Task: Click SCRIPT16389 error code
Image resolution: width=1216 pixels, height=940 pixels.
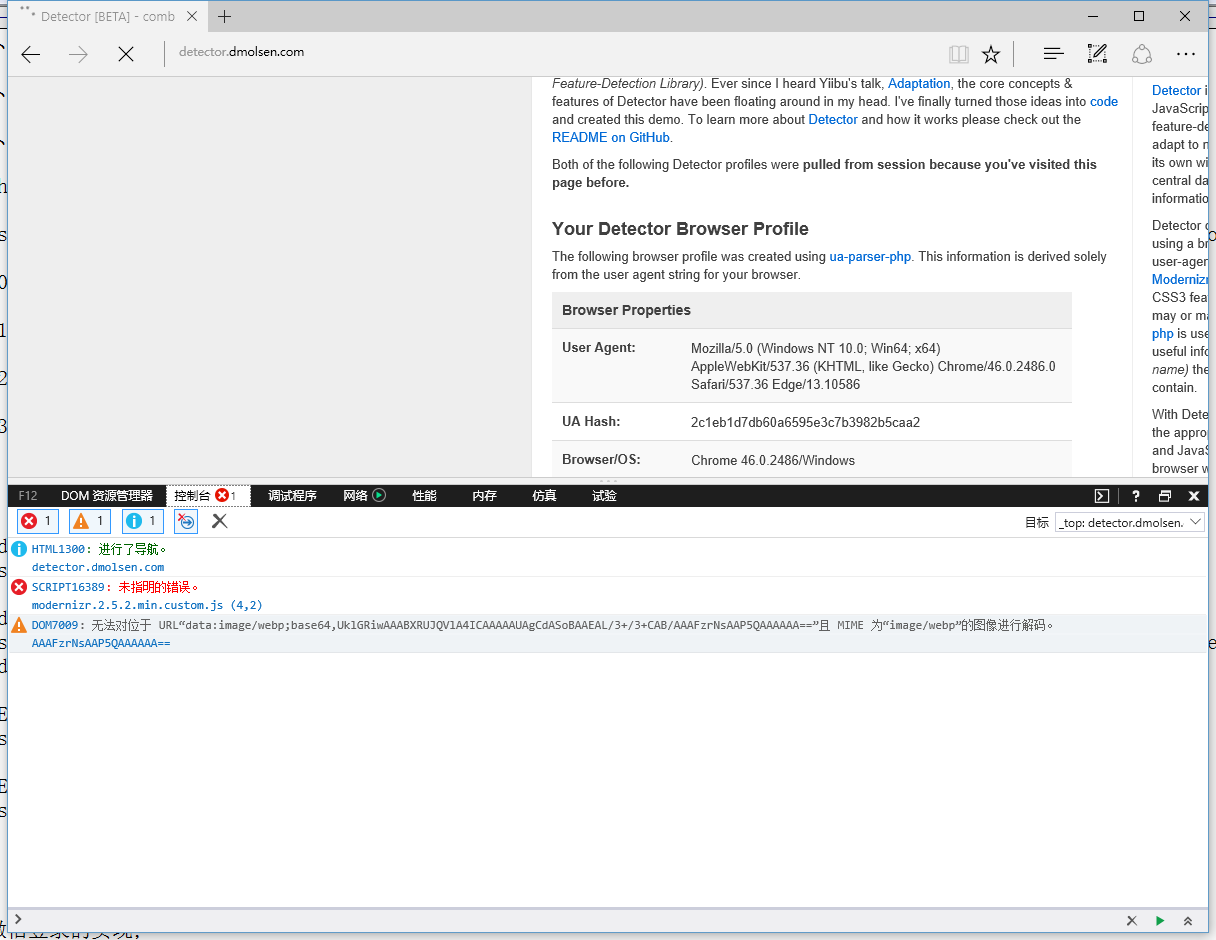Action: pyautogui.click(x=68, y=587)
